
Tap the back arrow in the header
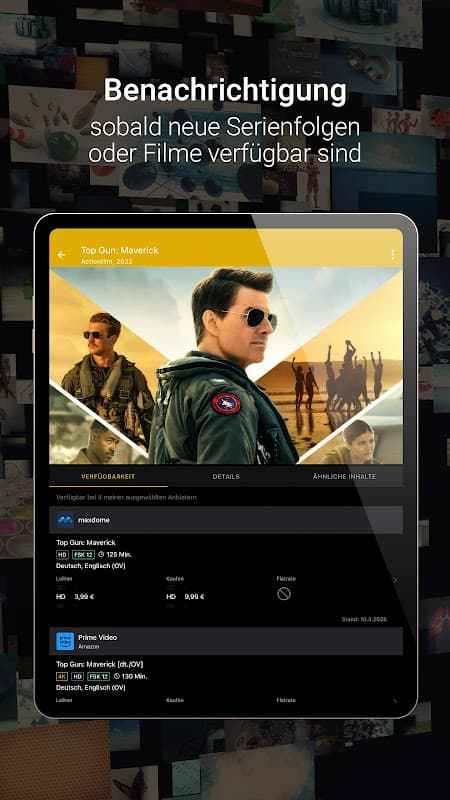click(62, 255)
